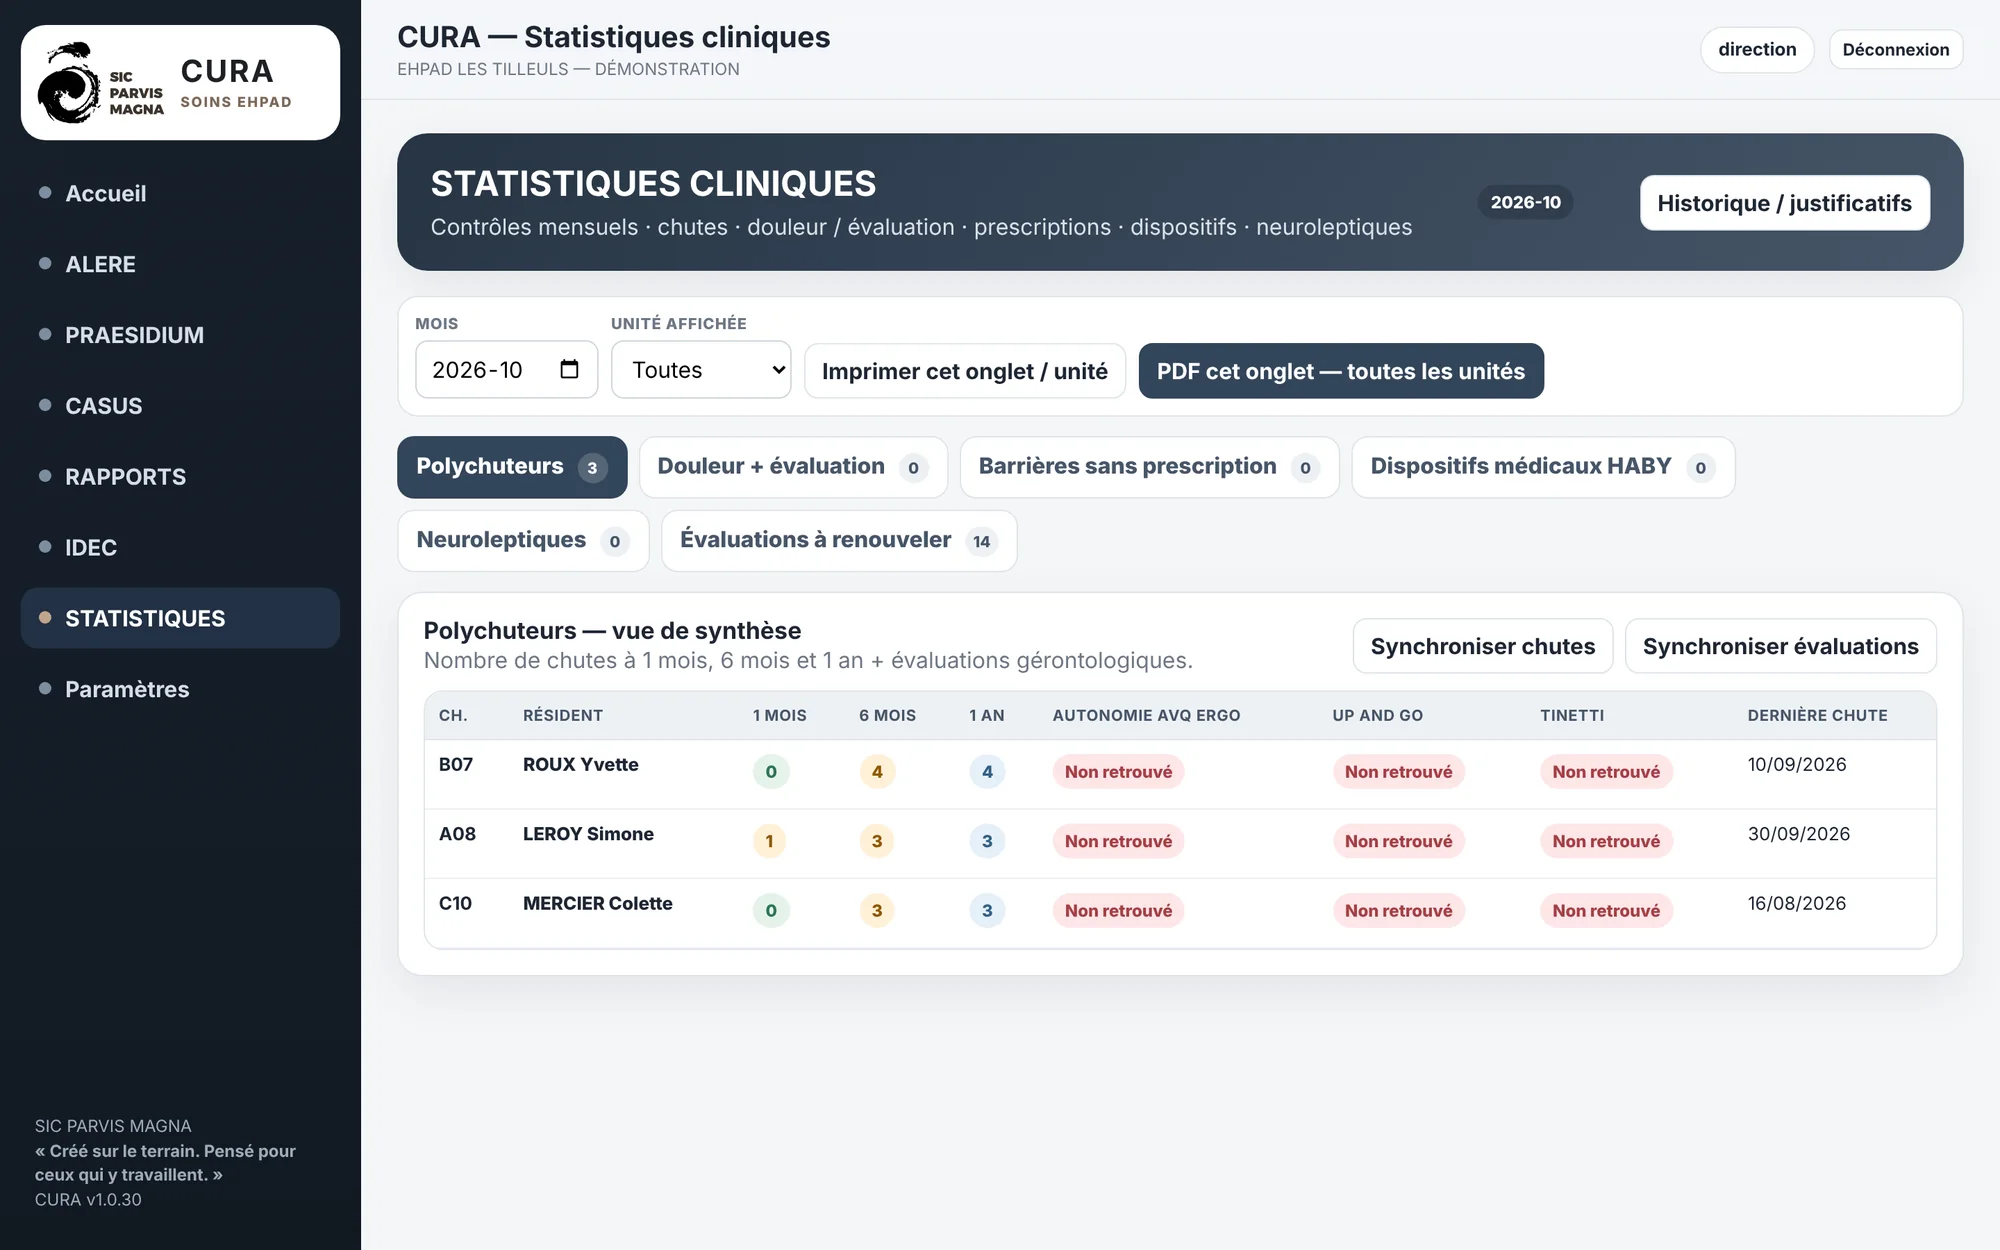This screenshot has height=1250, width=2000.
Task: Click room number A08
Action: click(x=457, y=834)
